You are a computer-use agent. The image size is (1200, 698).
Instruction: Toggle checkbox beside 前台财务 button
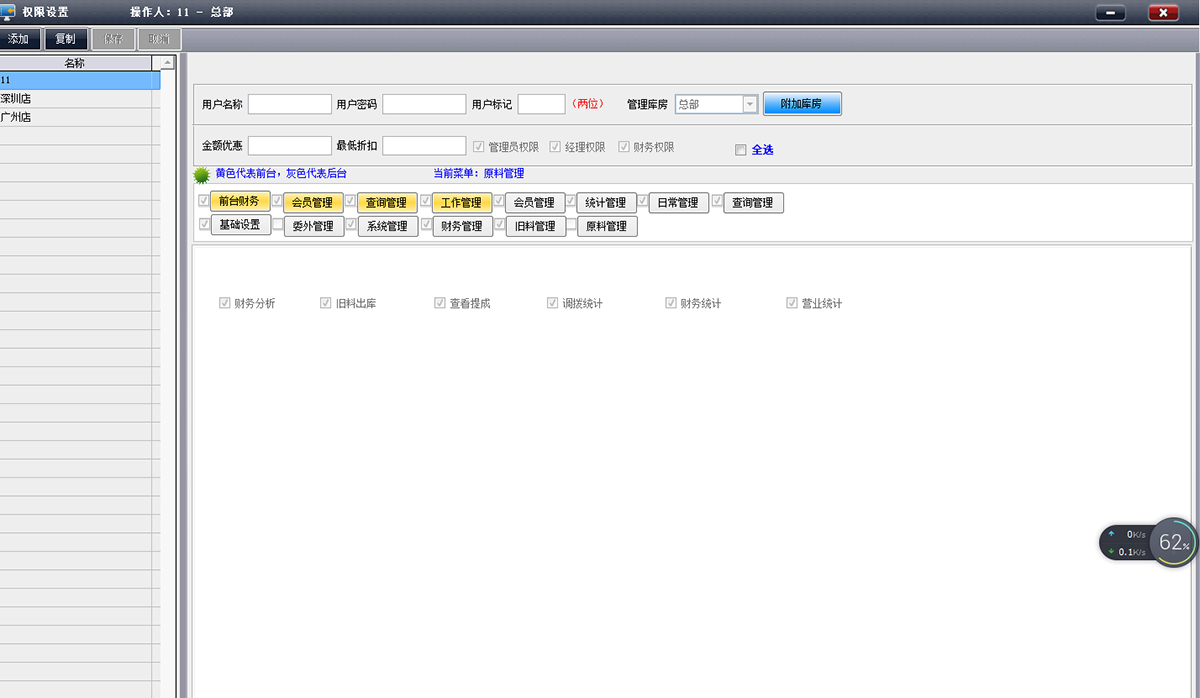[x=204, y=200]
